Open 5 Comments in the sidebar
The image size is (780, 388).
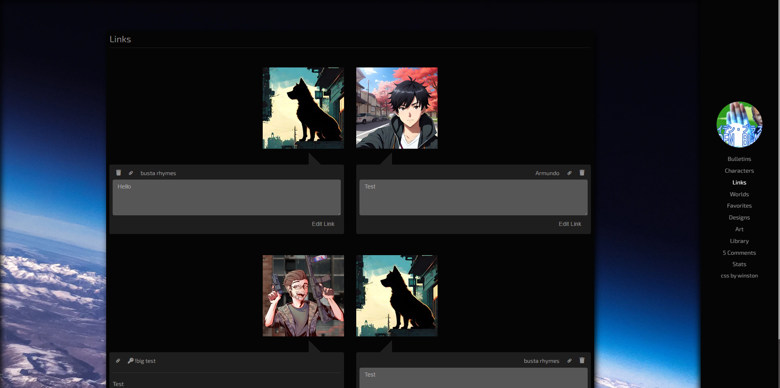tap(739, 253)
